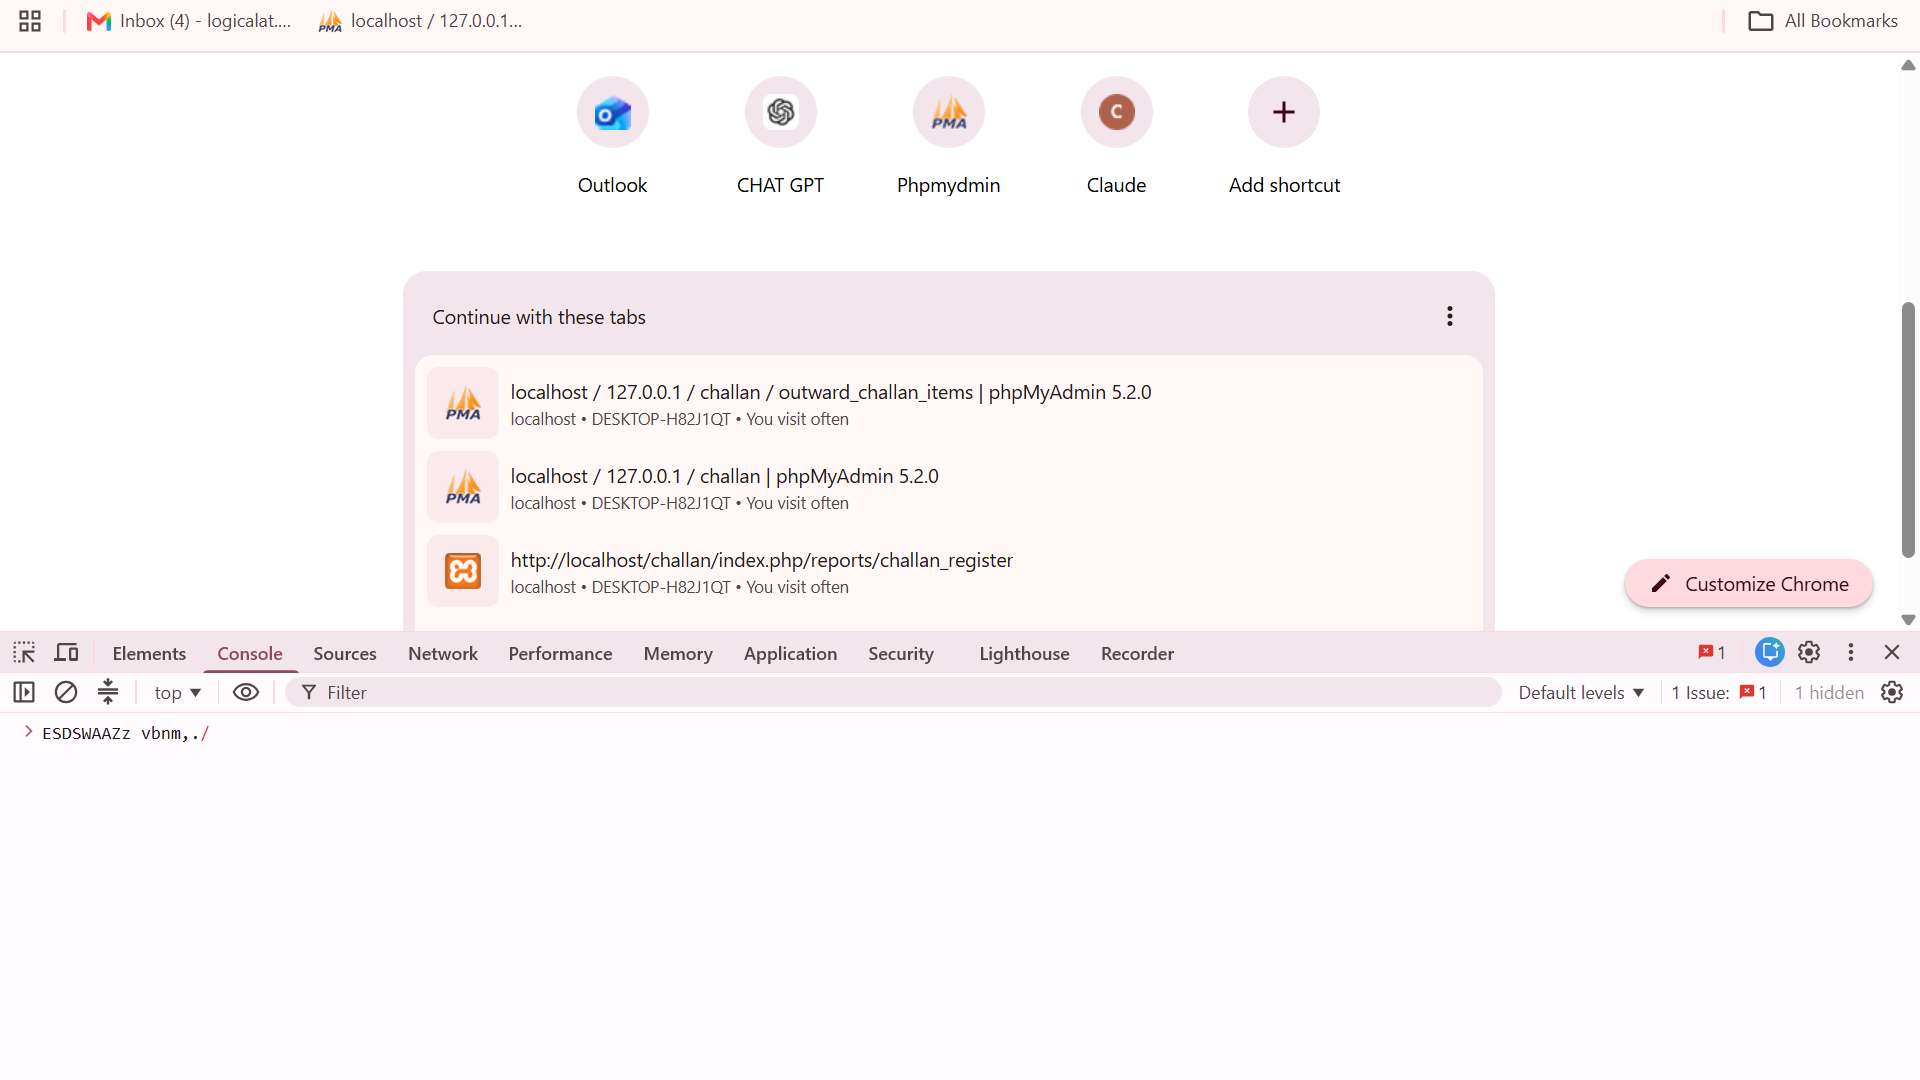1920x1080 pixels.
Task: Toggle the console sidebar icon
Action: pos(24,692)
